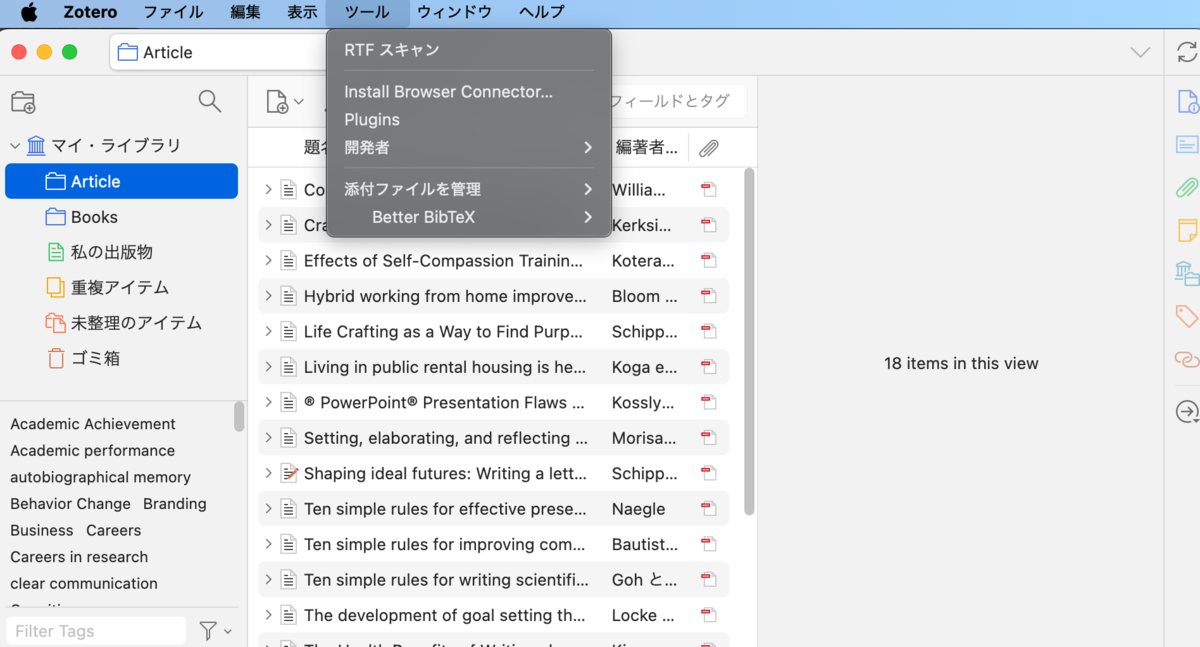Open the item info pane icon

(x=1187, y=101)
